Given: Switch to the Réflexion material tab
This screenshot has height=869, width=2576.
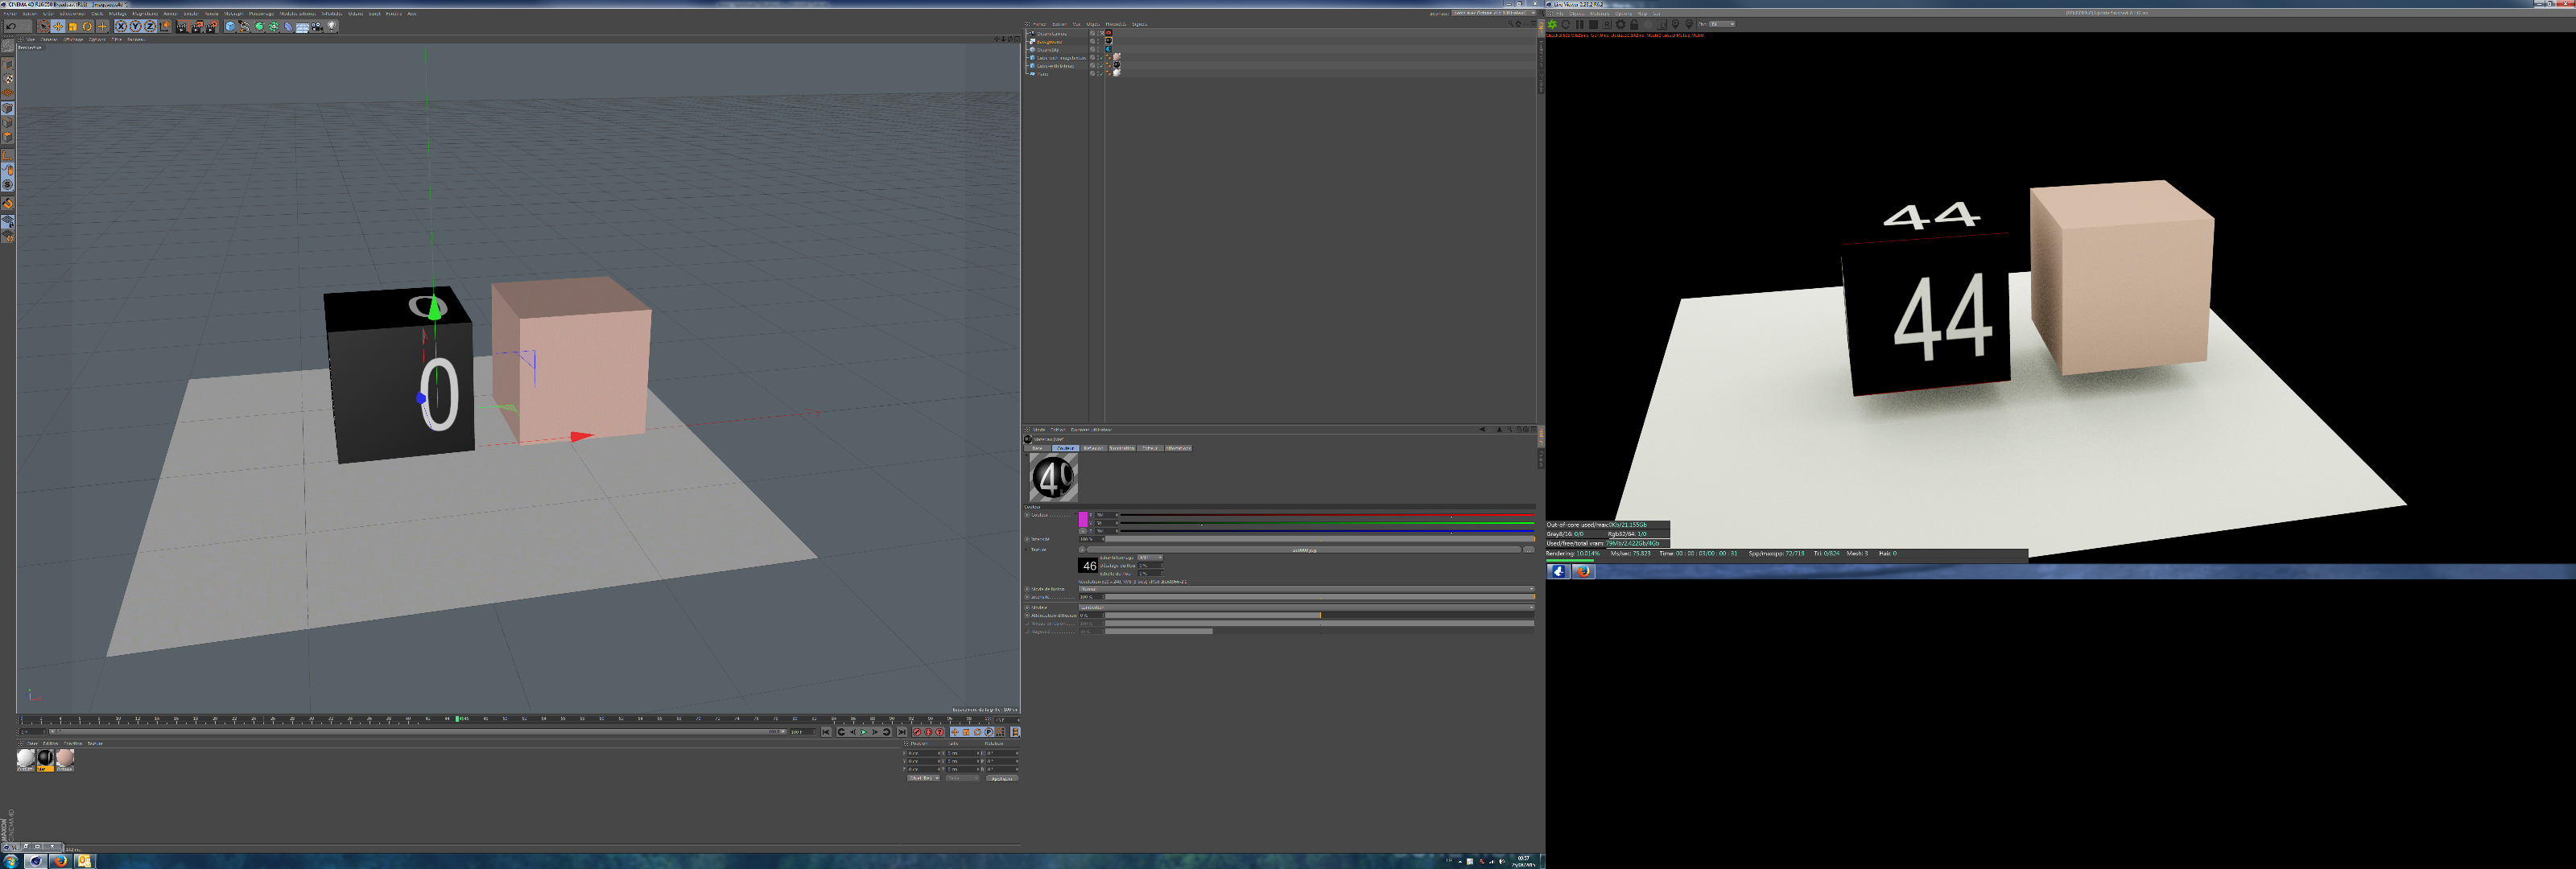Looking at the screenshot, I should coord(1093,449).
